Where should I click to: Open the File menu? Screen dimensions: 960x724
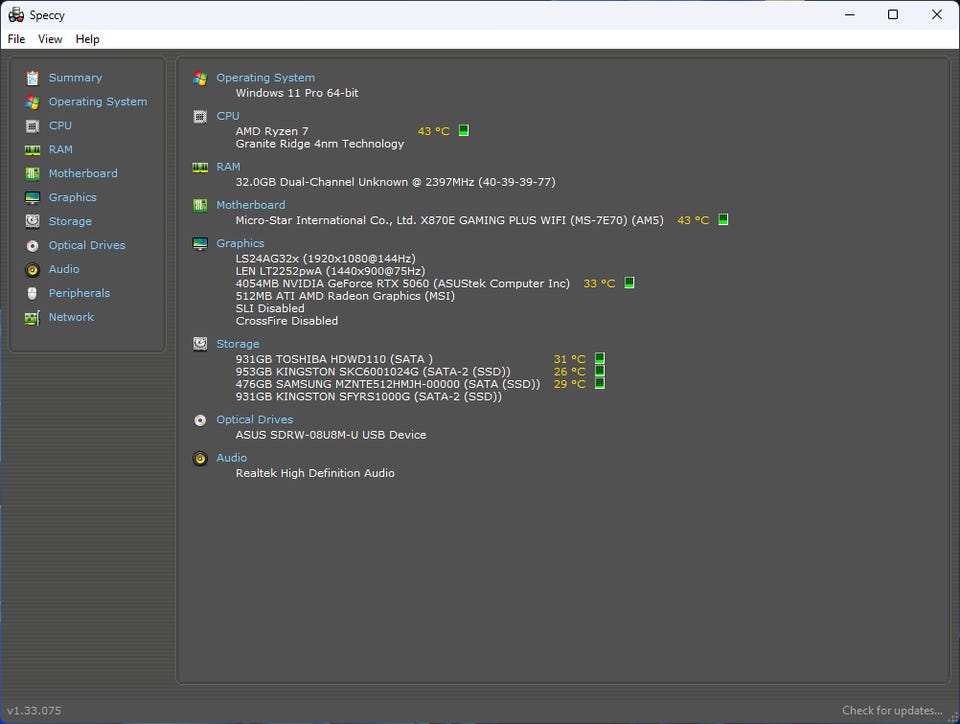(x=16, y=39)
